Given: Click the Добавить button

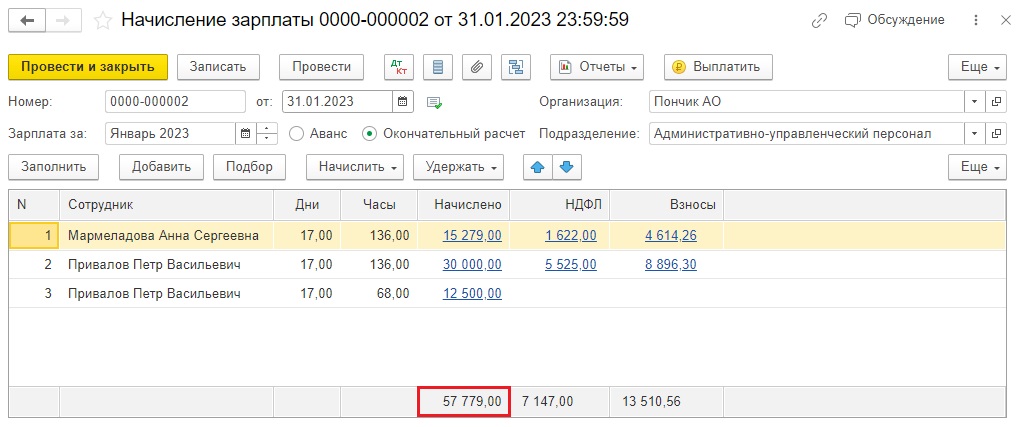Looking at the screenshot, I should [x=161, y=167].
